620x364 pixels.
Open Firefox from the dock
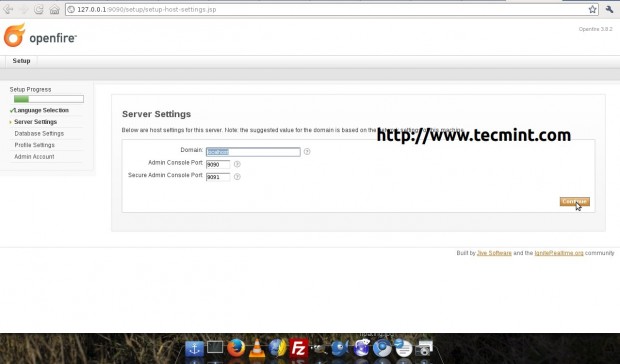tap(236, 348)
